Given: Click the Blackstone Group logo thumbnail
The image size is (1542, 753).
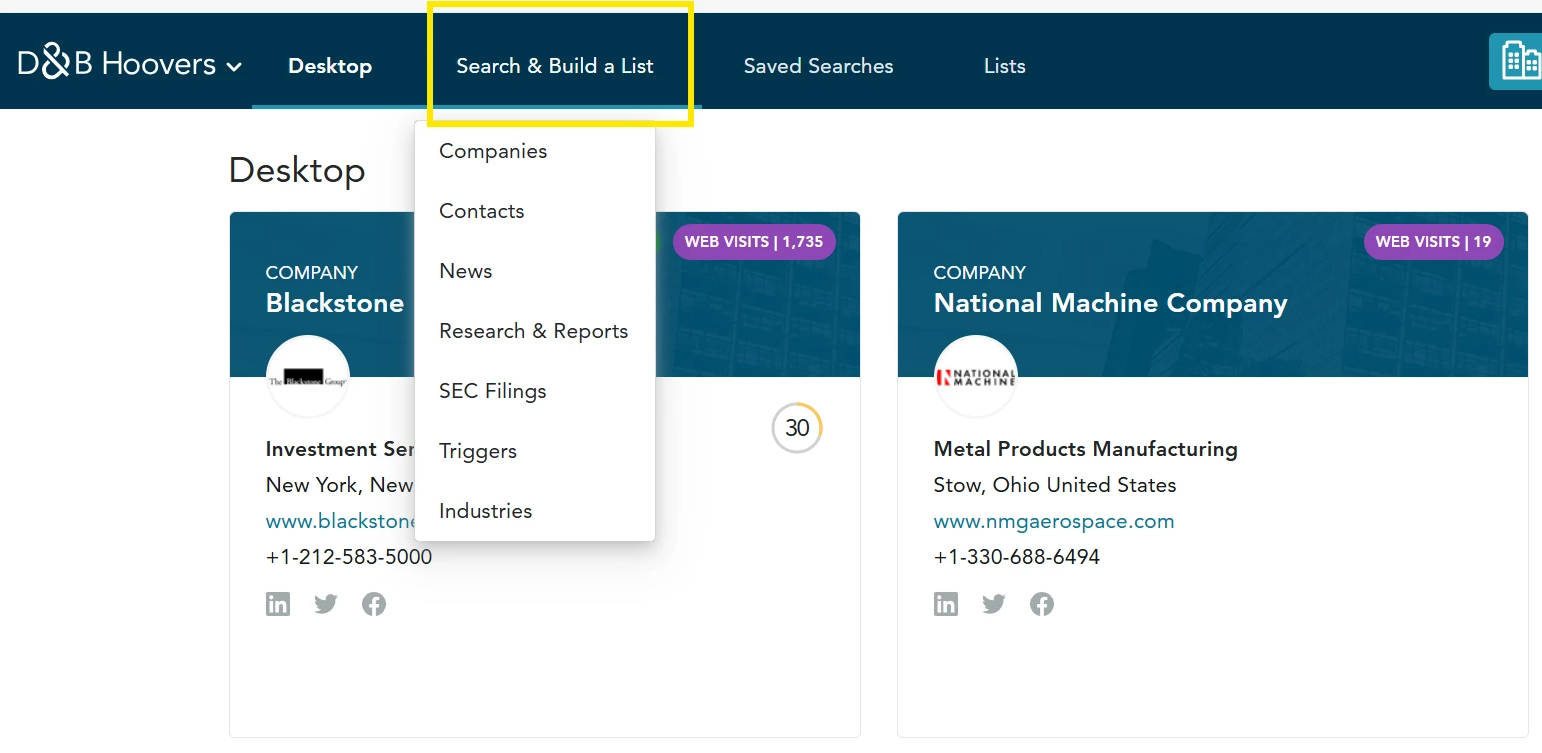Looking at the screenshot, I should click(308, 377).
